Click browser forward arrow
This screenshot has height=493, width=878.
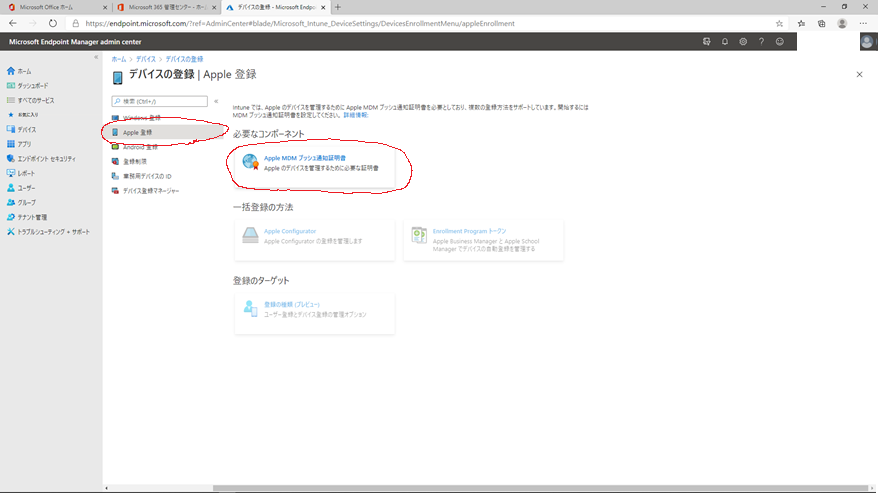click(32, 24)
